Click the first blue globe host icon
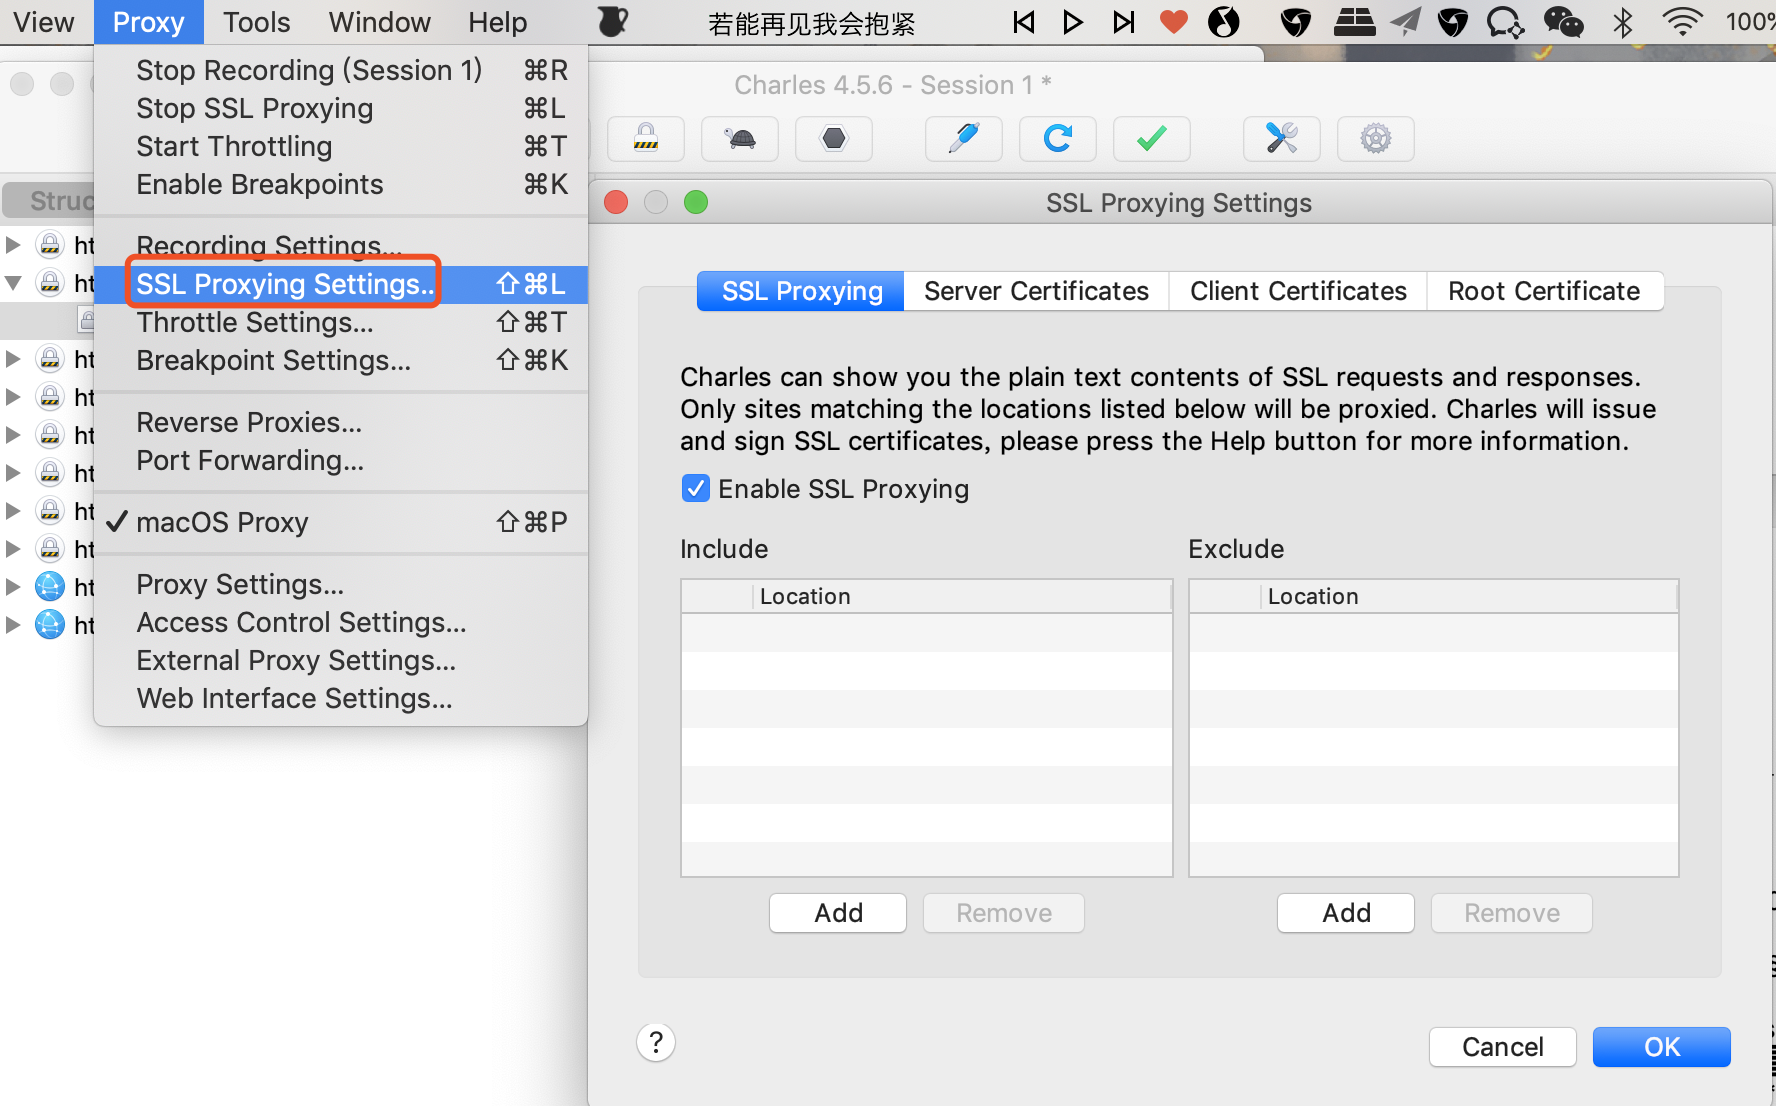Viewport: 1776px width, 1106px height. (50, 587)
